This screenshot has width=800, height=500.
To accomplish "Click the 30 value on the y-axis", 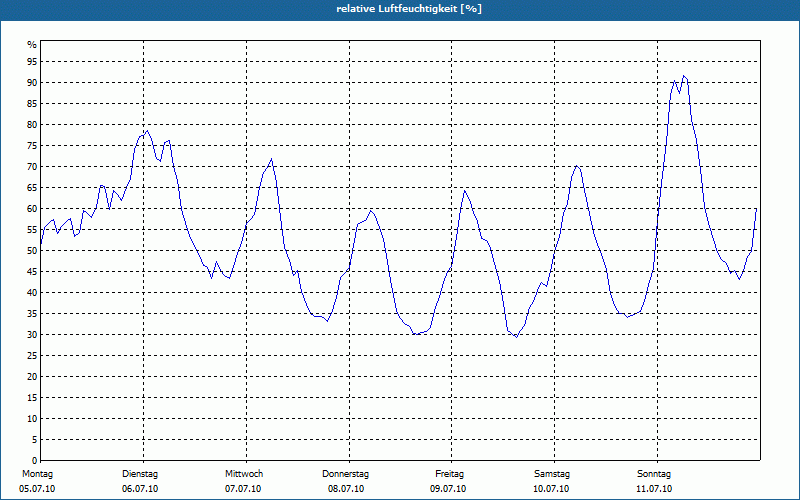I will [x=32, y=335].
